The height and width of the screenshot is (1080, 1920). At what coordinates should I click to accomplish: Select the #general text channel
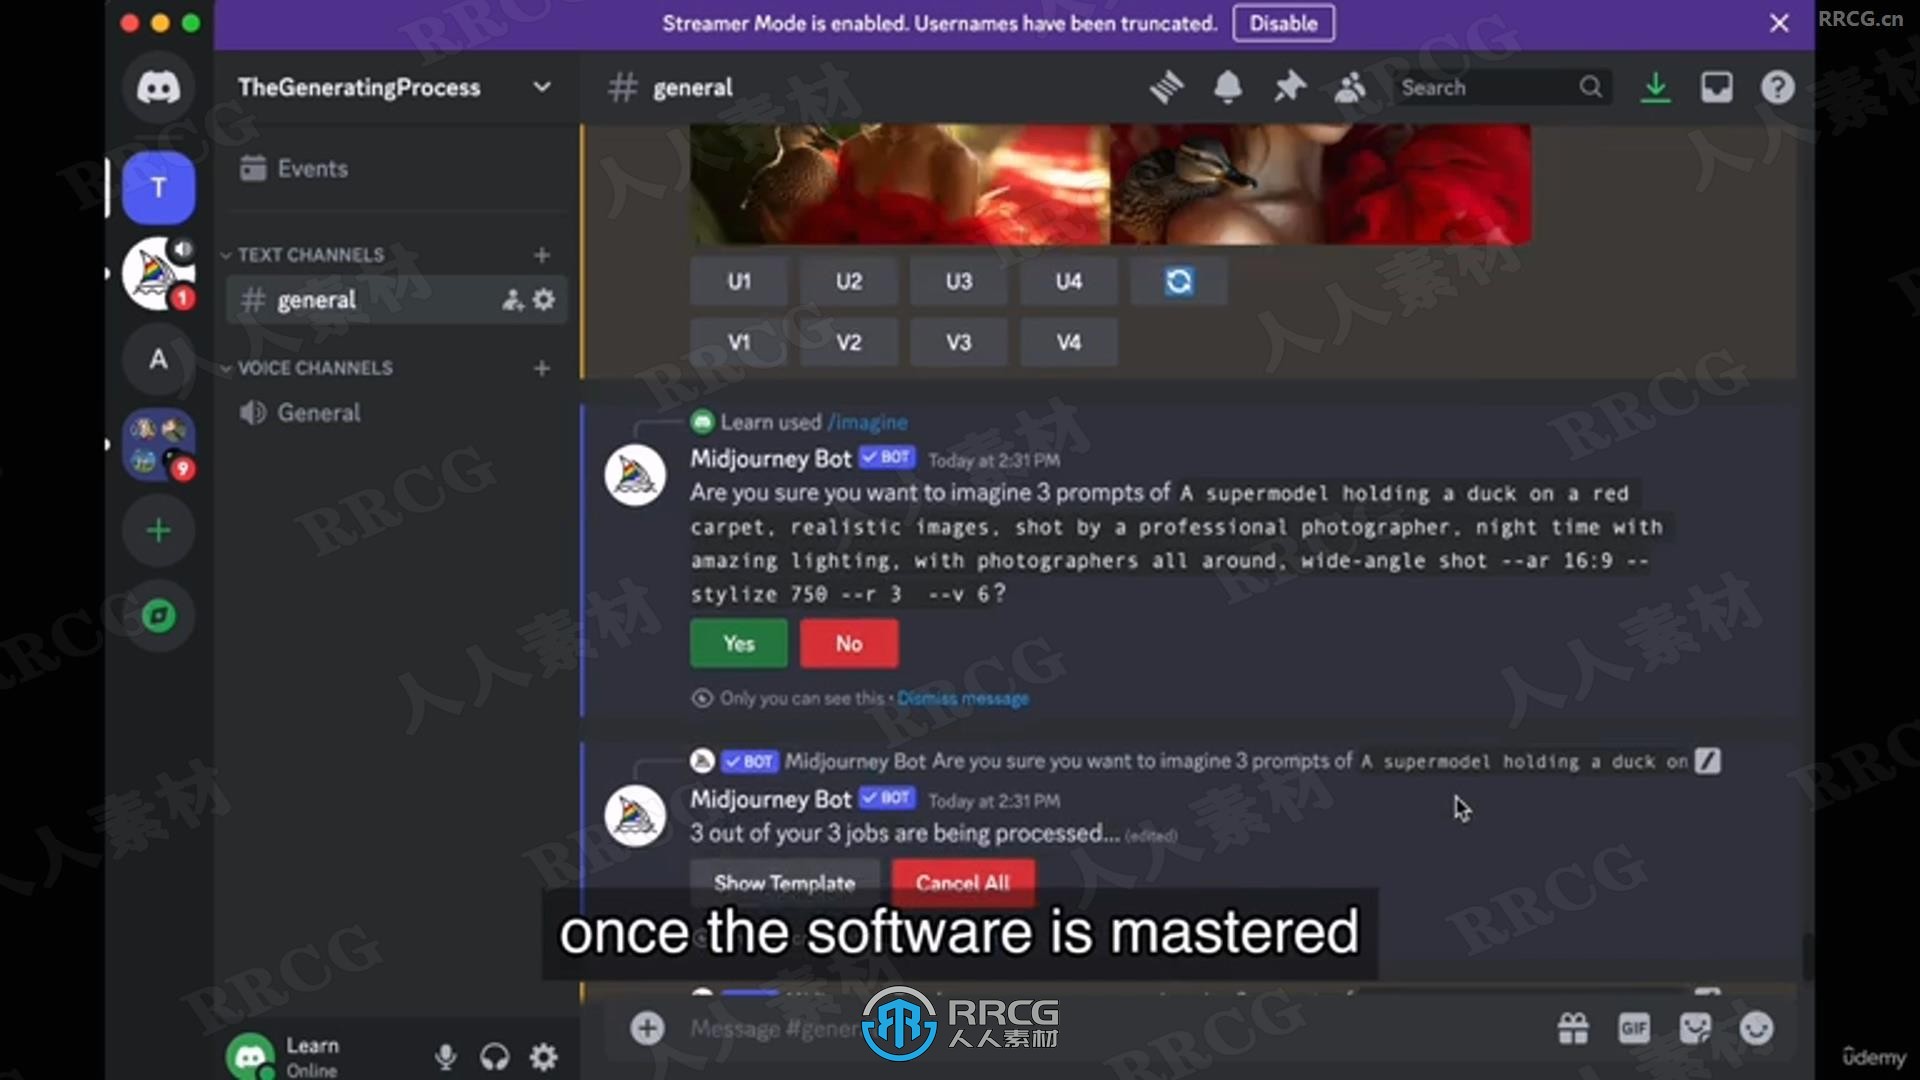pyautogui.click(x=318, y=301)
